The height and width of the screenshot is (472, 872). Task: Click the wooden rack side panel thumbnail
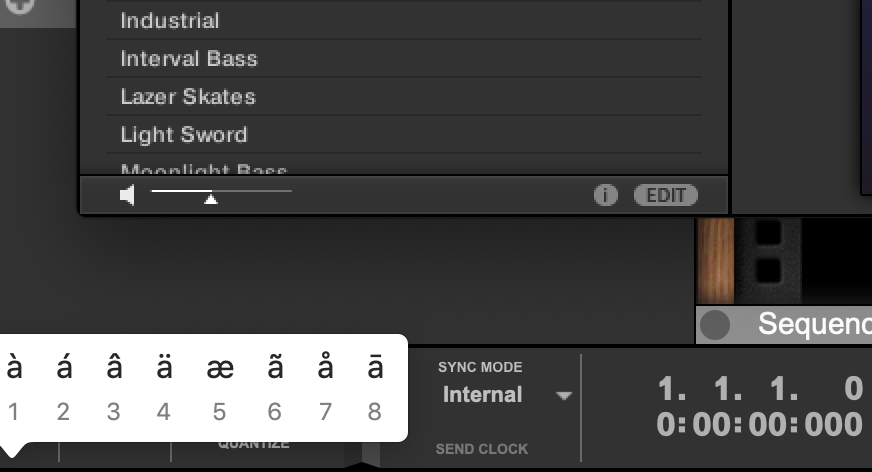click(716, 261)
